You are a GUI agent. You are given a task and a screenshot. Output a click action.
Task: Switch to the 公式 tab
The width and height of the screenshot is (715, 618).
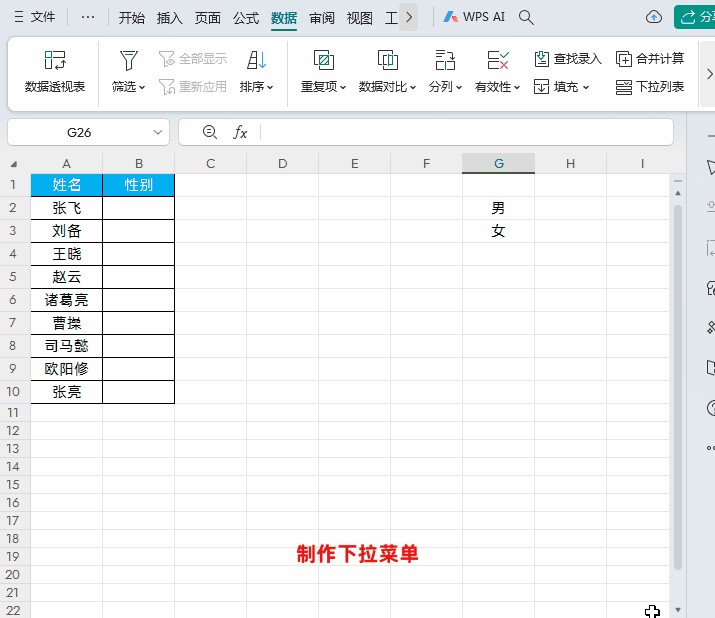[x=246, y=18]
